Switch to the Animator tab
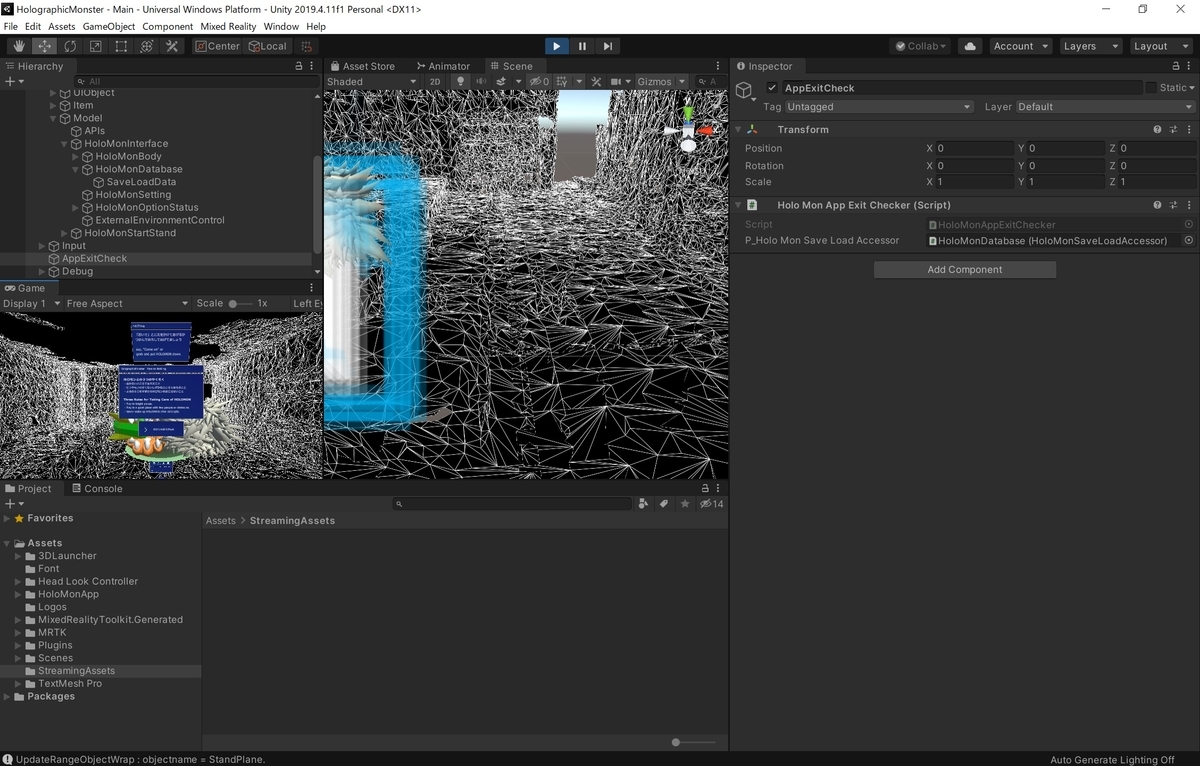This screenshot has width=1200, height=766. [x=443, y=66]
